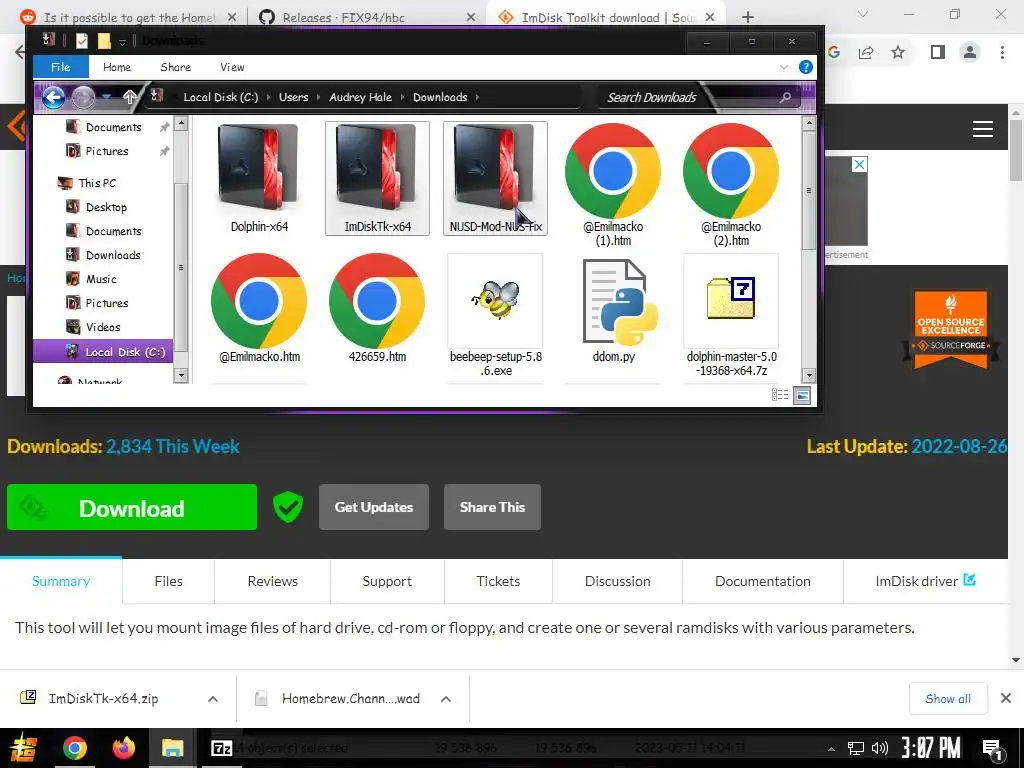Open a new Chrome tab
1024x768 pixels.
[748, 17]
